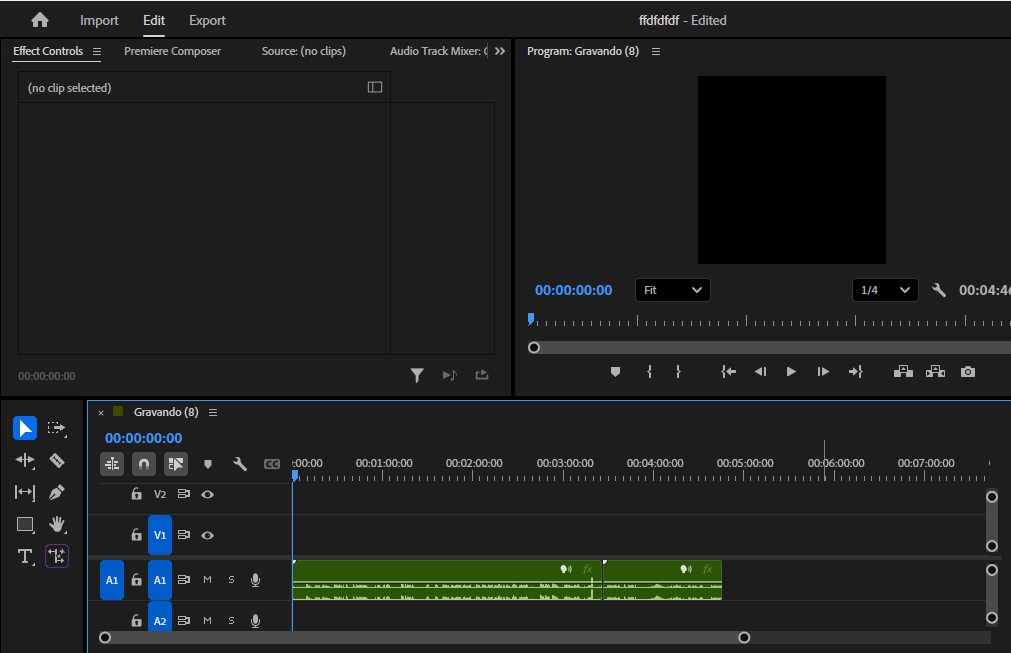The width and height of the screenshot is (1011, 653).
Task: Click the first audio clip on A1
Action: [x=447, y=580]
